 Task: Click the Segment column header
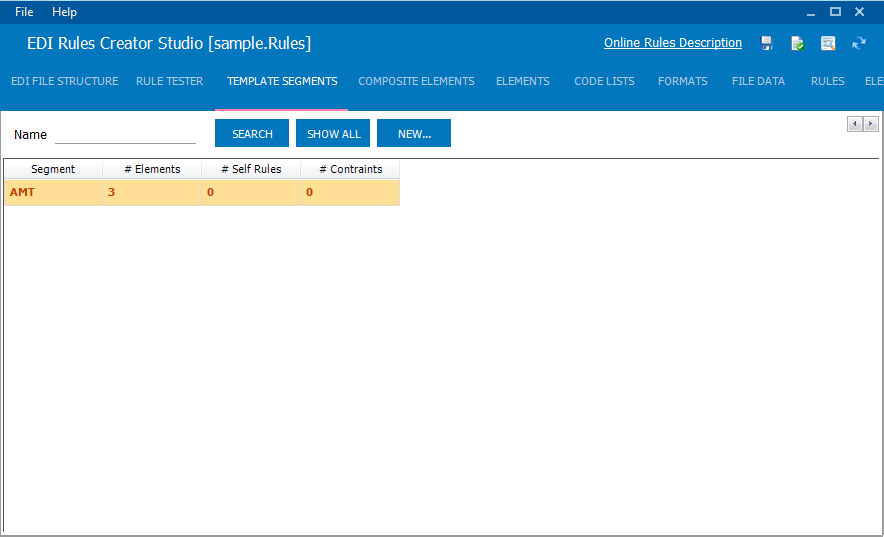pos(53,169)
